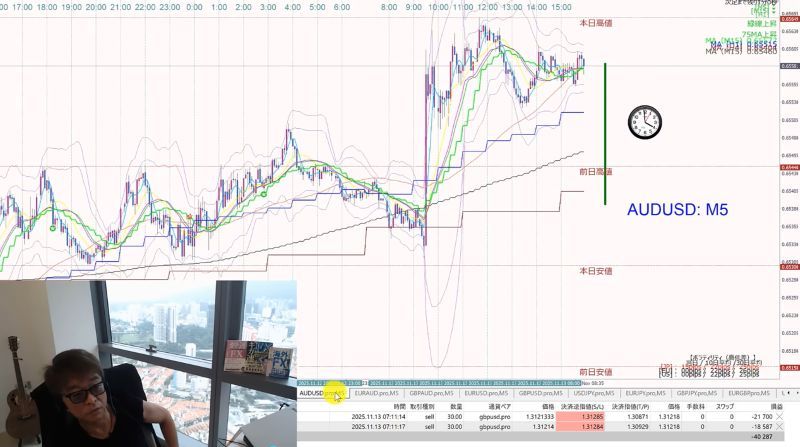
Task: Click the analog clock icon on chart
Action: click(x=644, y=122)
